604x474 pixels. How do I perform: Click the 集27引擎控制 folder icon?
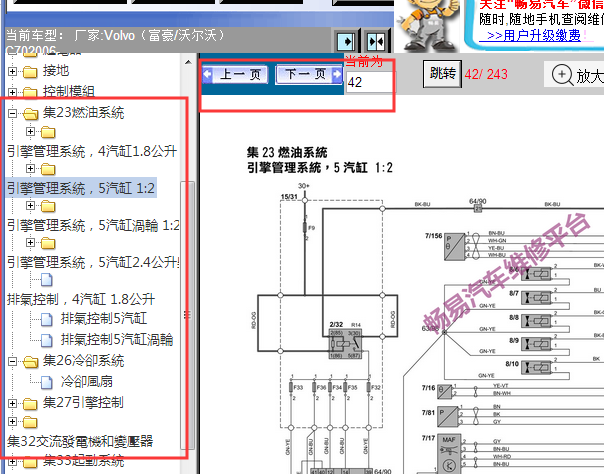coord(30,404)
